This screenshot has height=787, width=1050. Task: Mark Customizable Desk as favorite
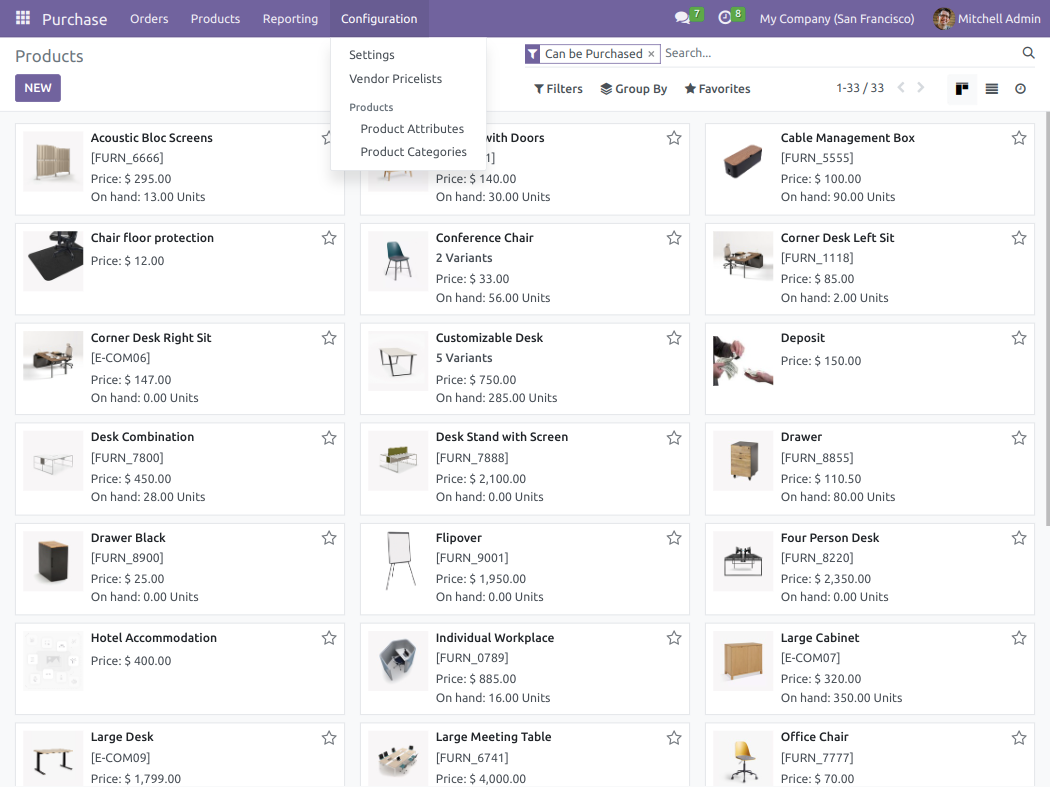coord(673,338)
